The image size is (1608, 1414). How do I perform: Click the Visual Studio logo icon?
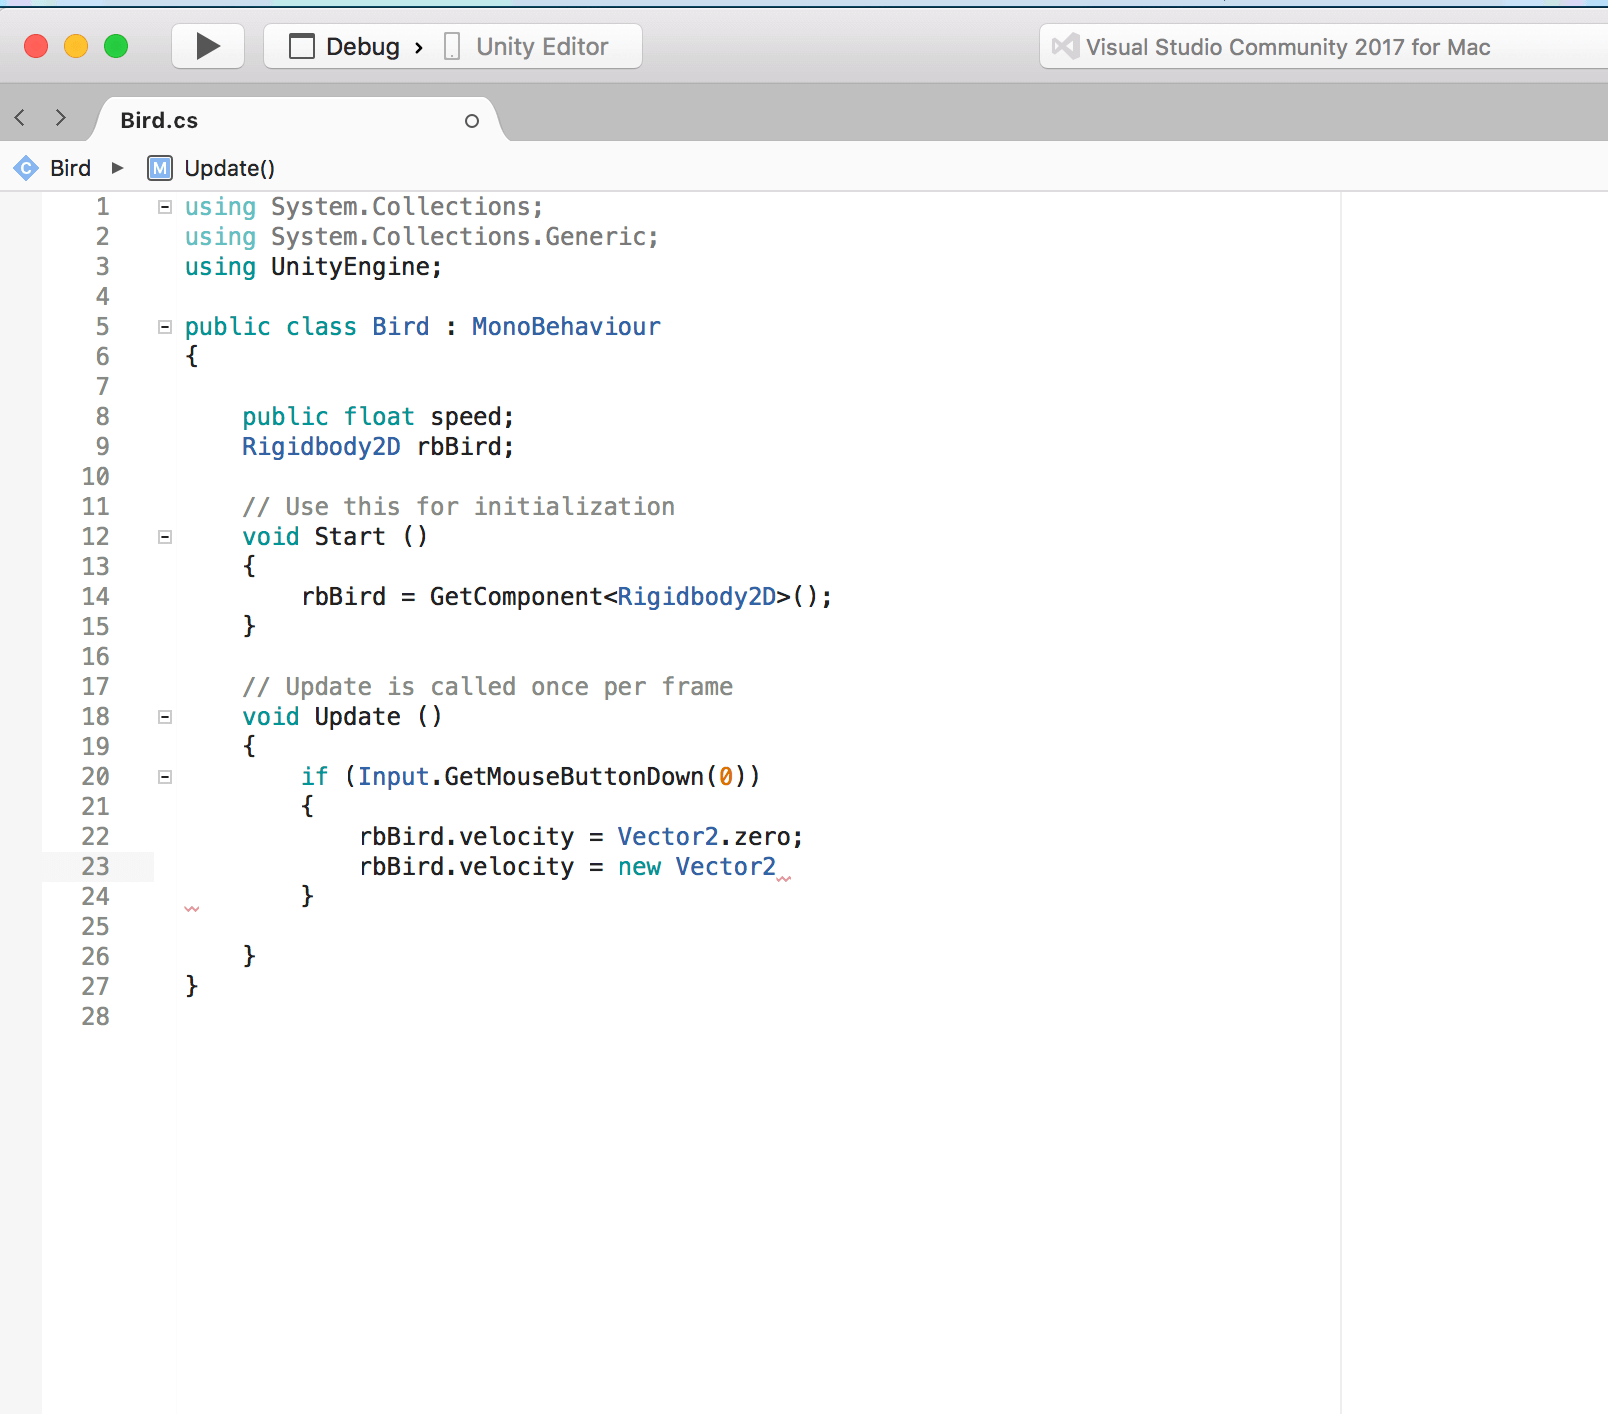pos(1066,47)
